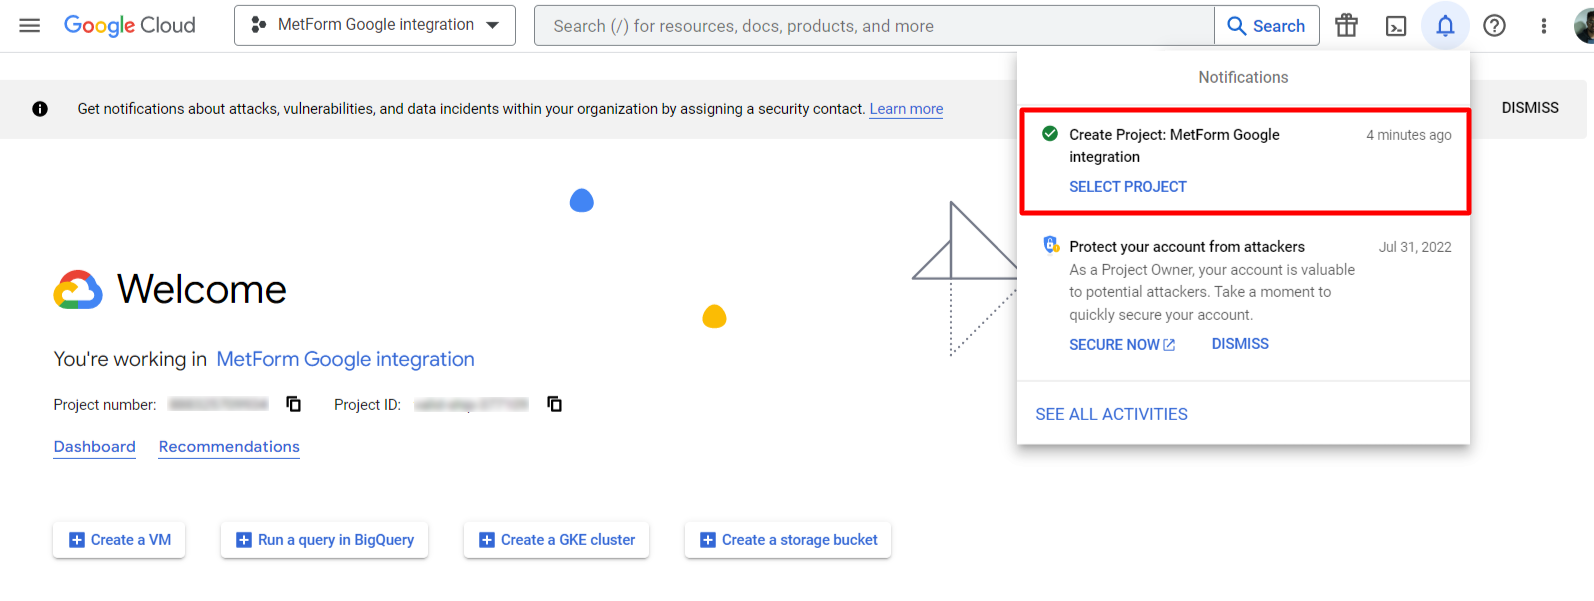This screenshot has width=1594, height=601.
Task: Open the free trial gift icon
Action: click(x=1347, y=25)
